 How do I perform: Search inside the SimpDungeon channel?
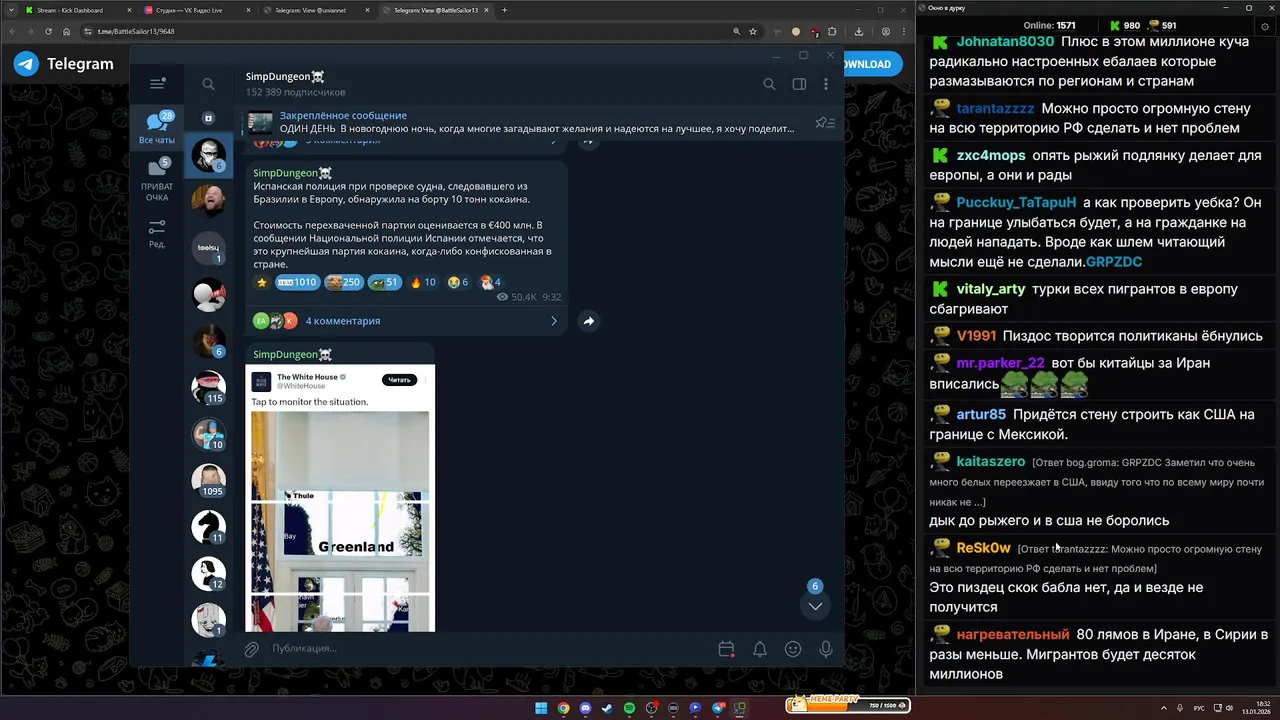[x=769, y=84]
